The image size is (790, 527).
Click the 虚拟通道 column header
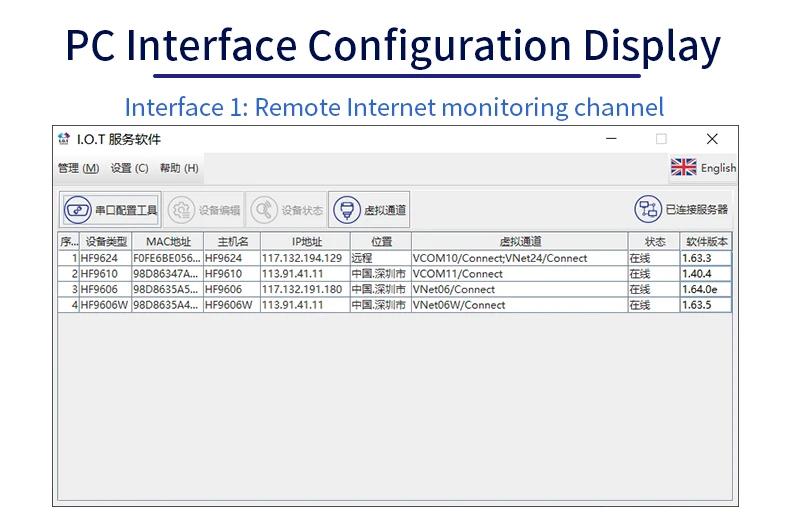pos(519,242)
